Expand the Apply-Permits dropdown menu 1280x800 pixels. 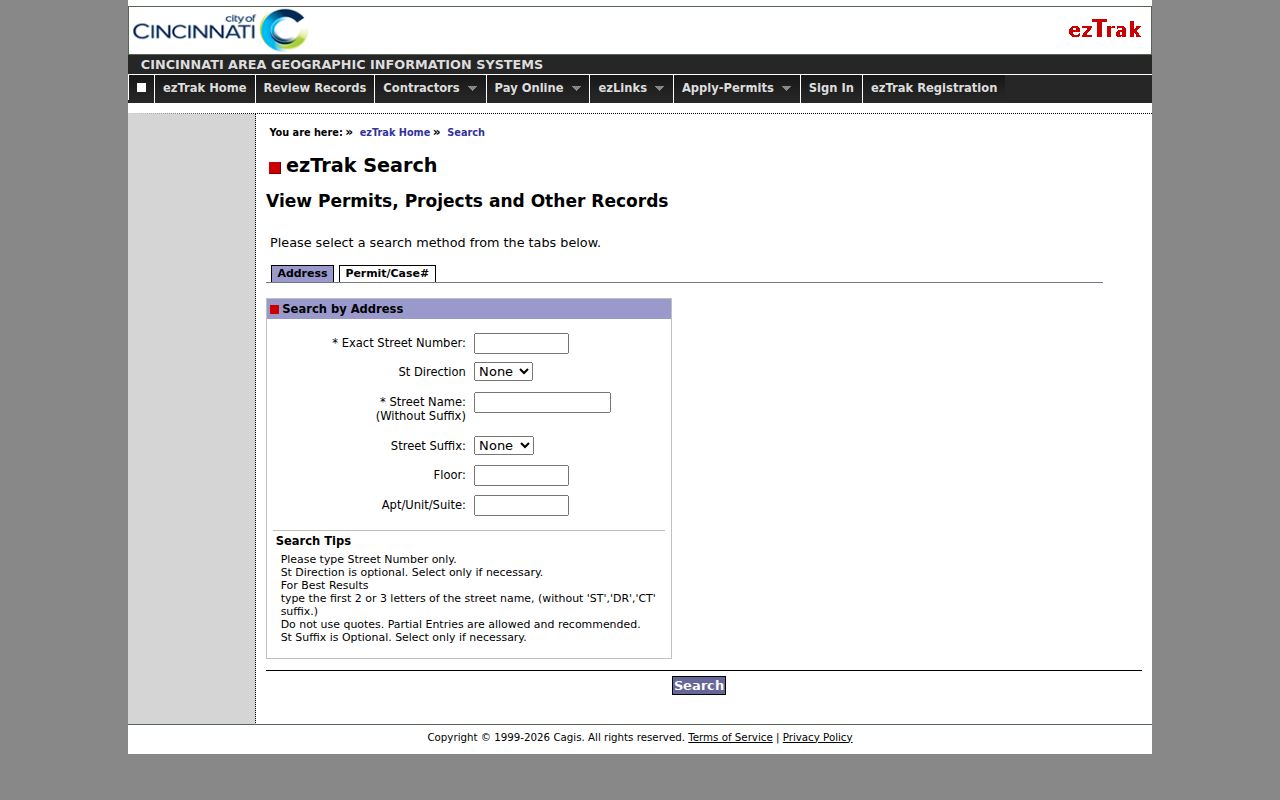pos(737,88)
